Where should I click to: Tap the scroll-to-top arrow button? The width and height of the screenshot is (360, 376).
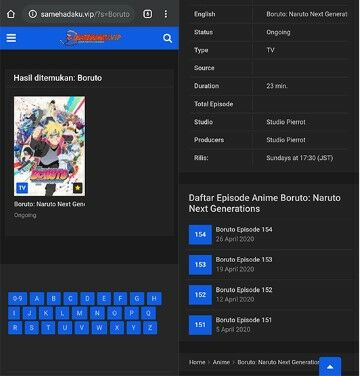point(330,367)
